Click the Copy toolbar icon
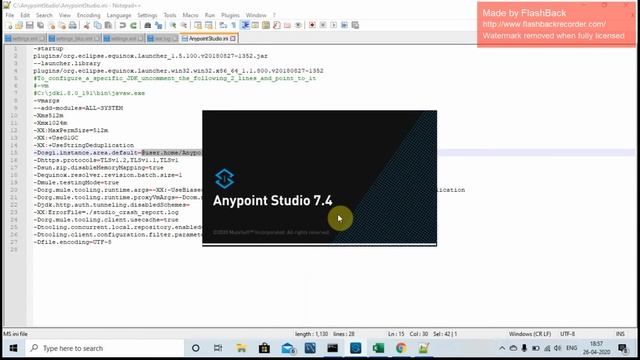This screenshot has width=640, height=360. [x=98, y=25]
